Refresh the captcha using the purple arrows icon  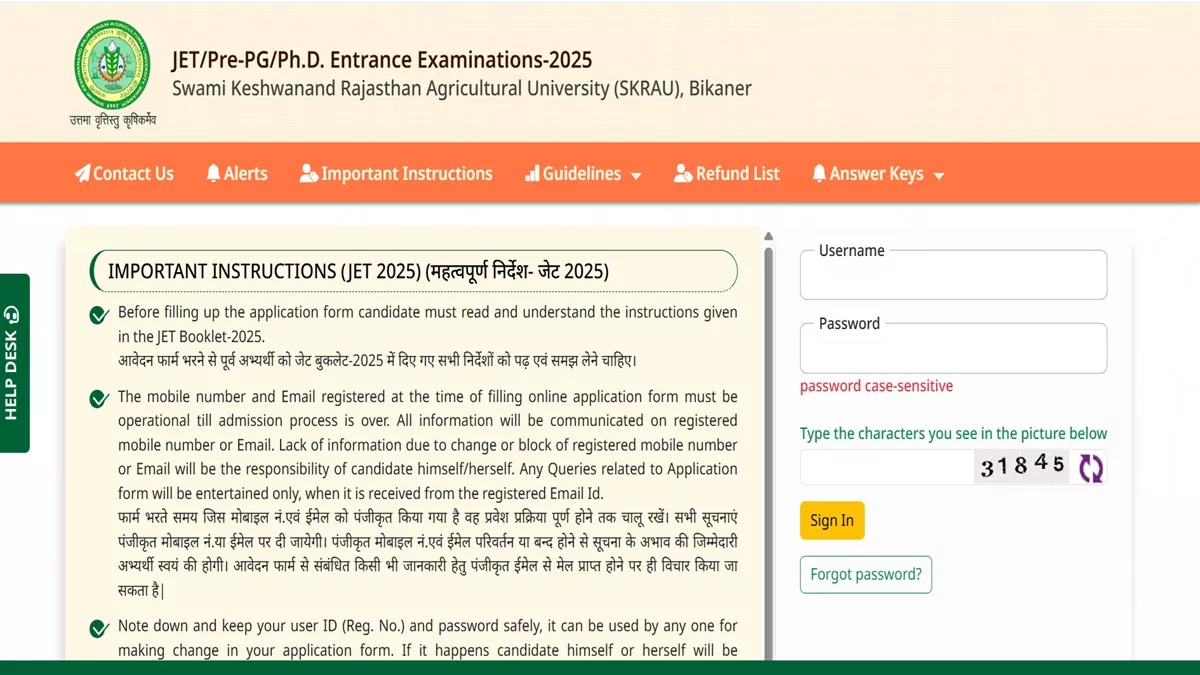click(1090, 467)
